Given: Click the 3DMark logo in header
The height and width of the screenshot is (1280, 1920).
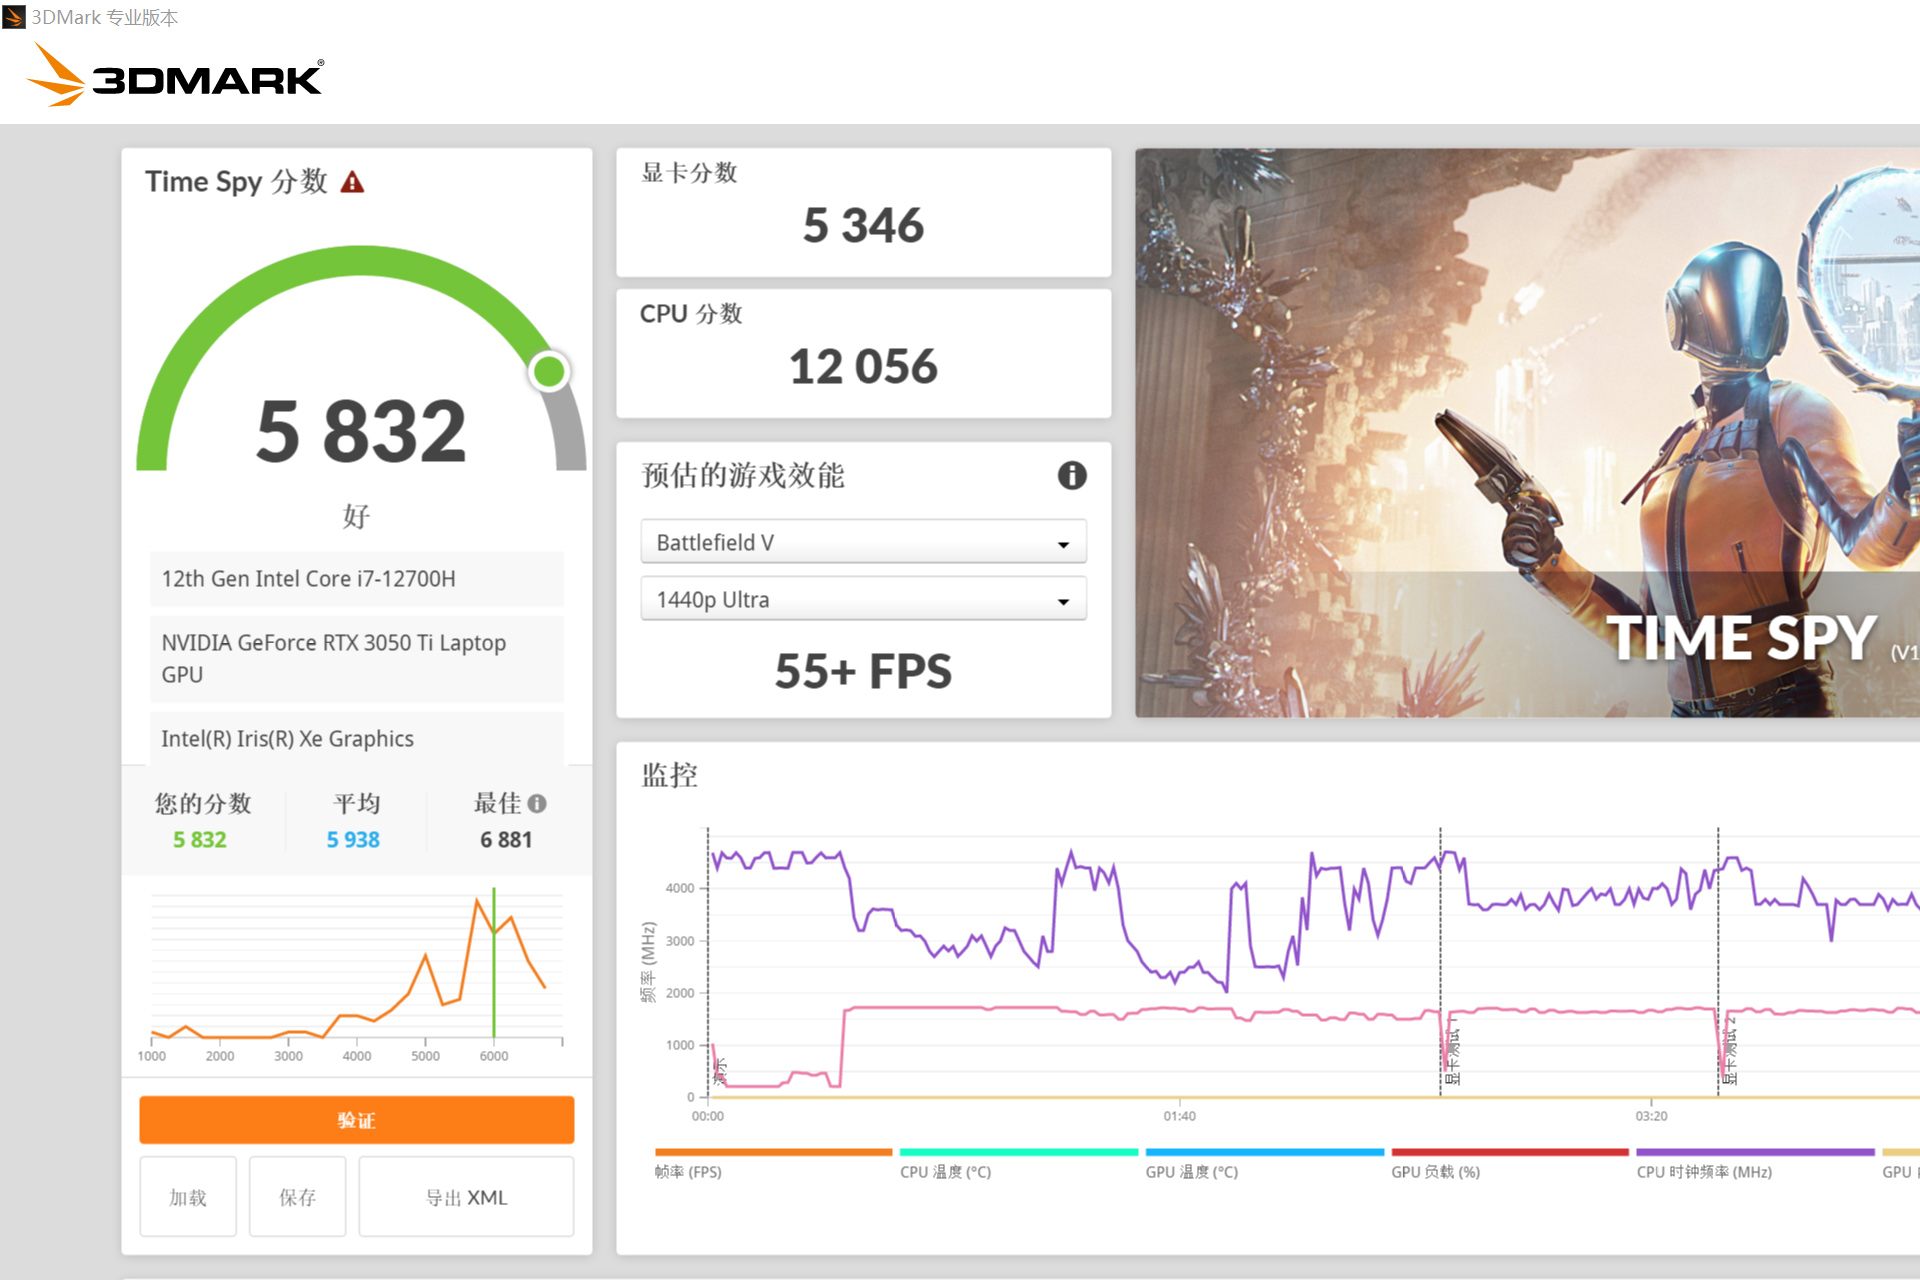Looking at the screenshot, I should [176, 75].
